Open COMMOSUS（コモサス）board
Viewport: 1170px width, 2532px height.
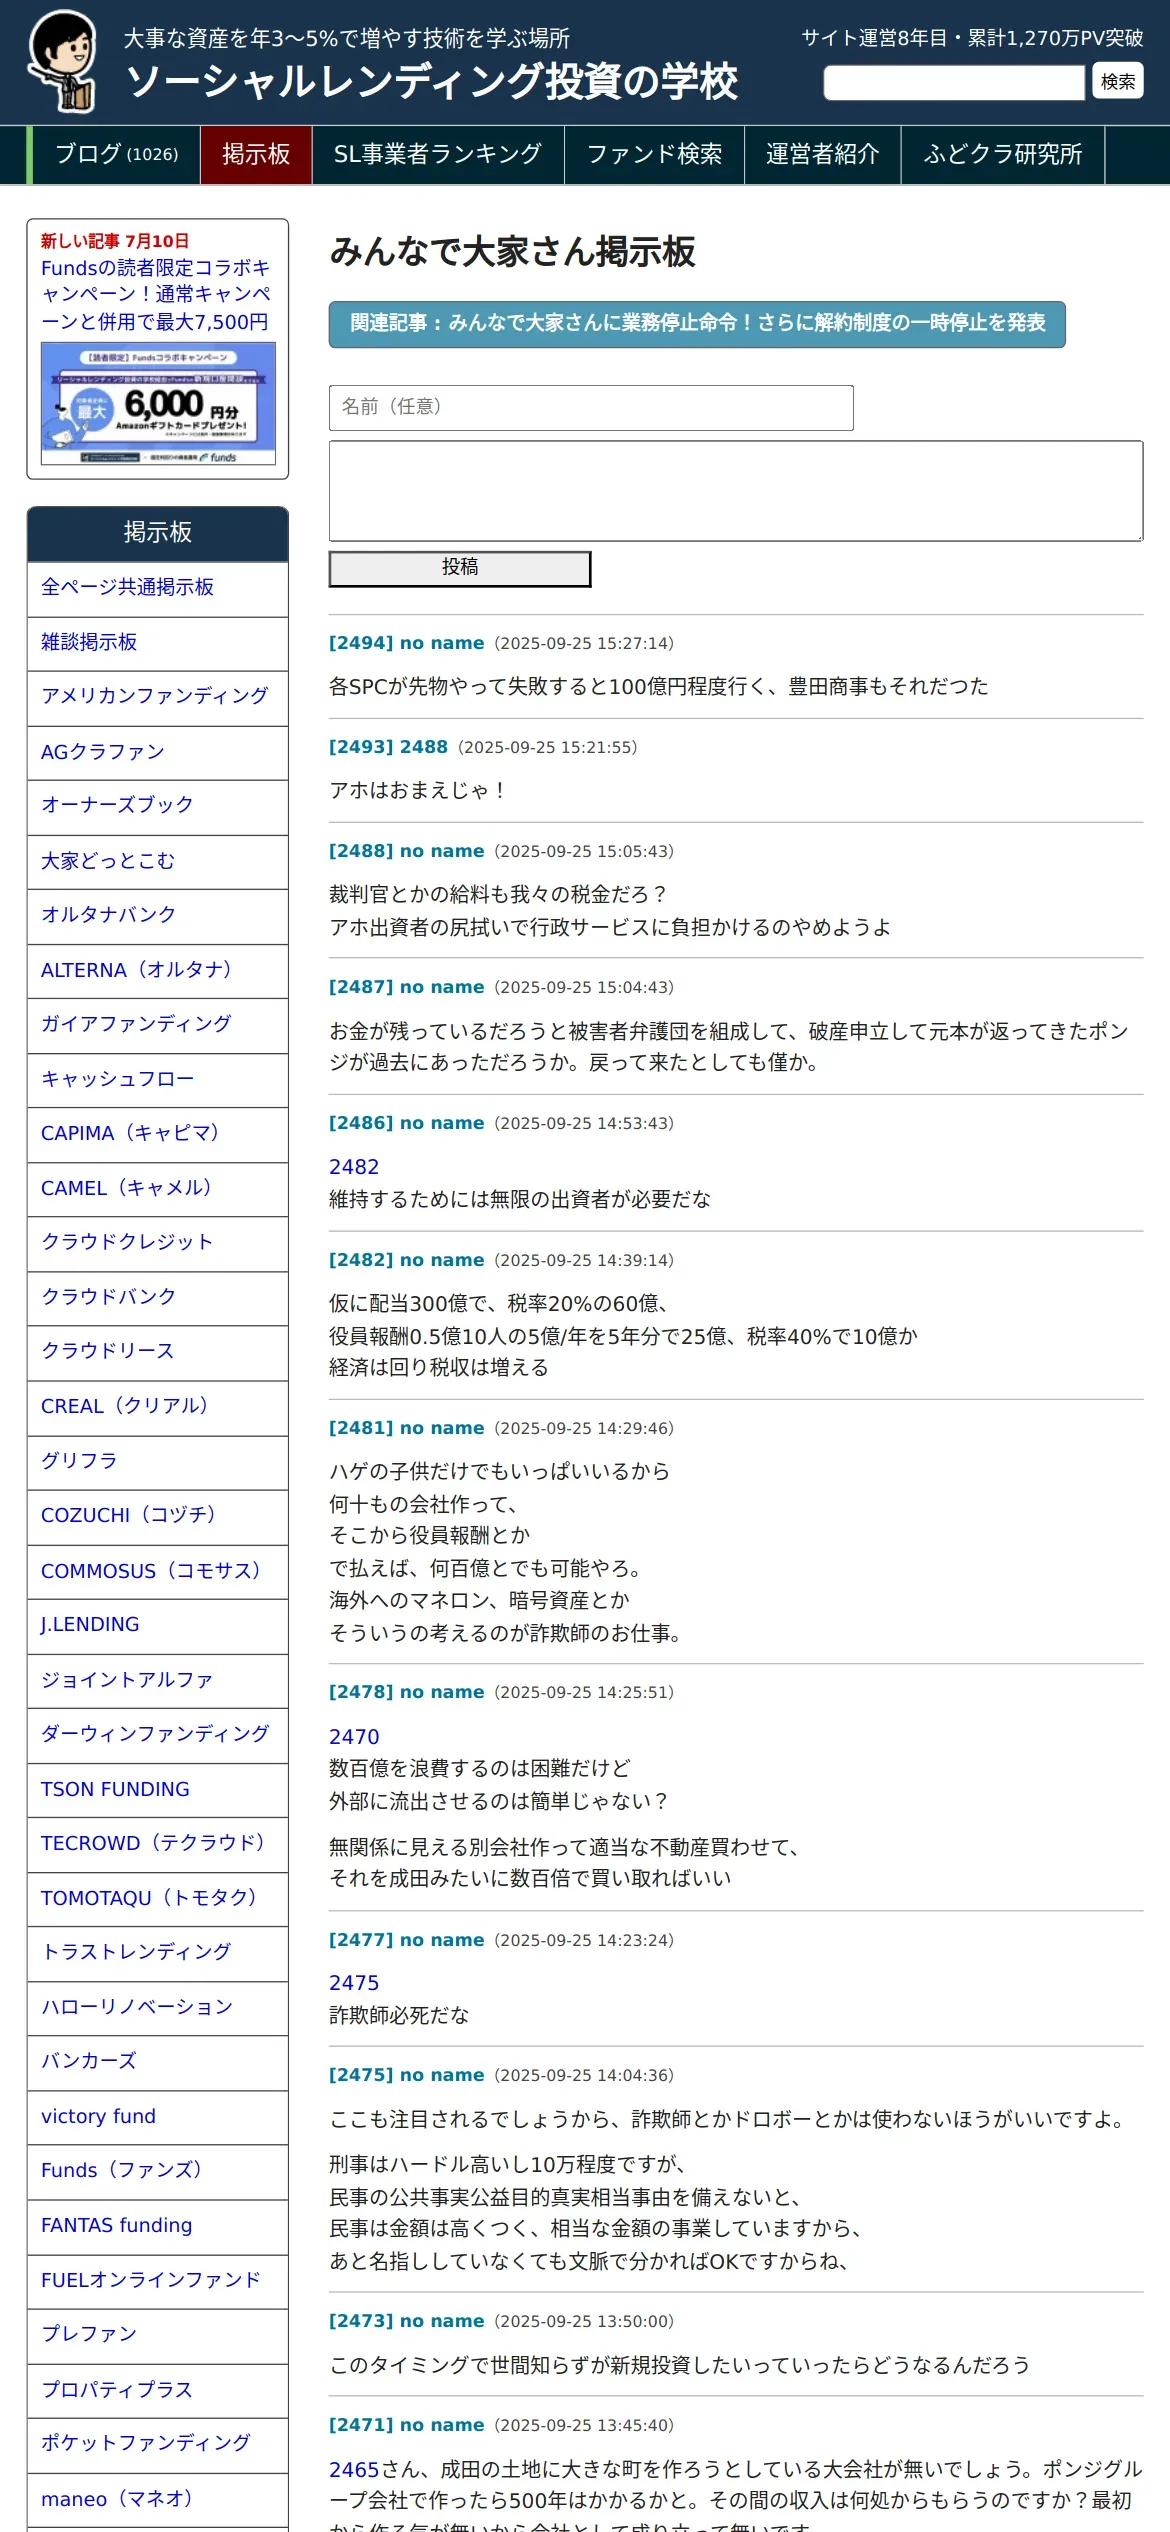[x=158, y=1571]
